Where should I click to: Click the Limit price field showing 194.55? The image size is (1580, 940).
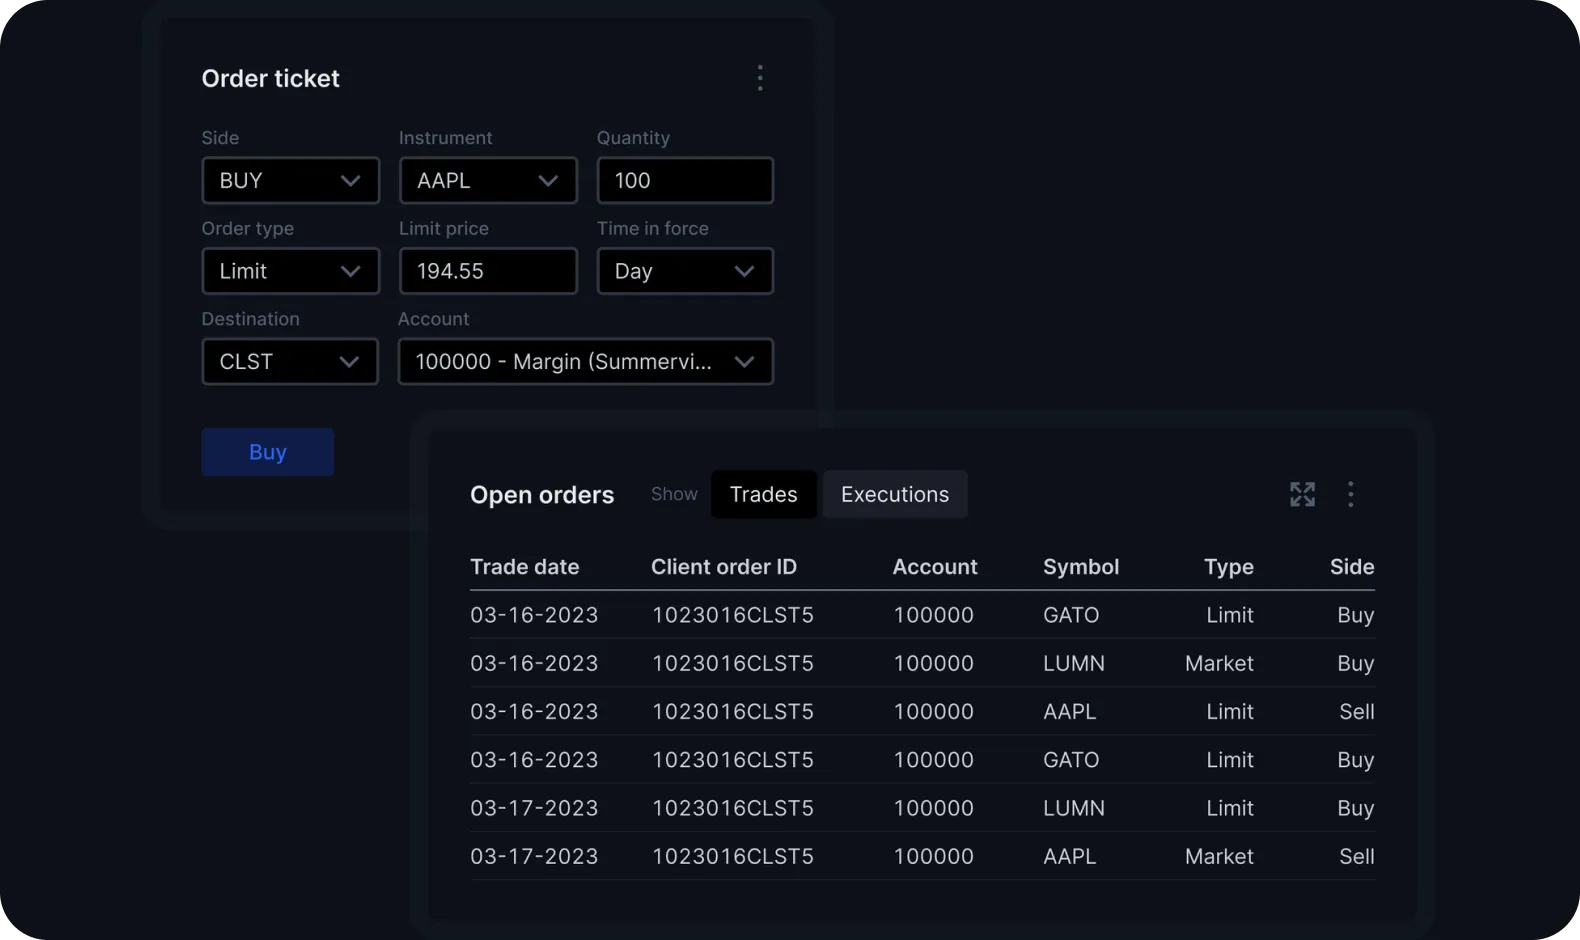[488, 271]
